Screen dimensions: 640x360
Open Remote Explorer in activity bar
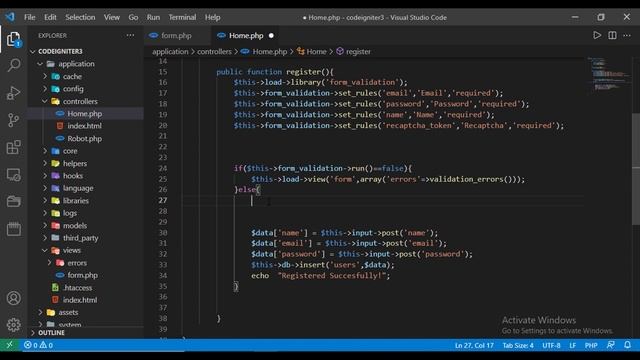[13, 175]
